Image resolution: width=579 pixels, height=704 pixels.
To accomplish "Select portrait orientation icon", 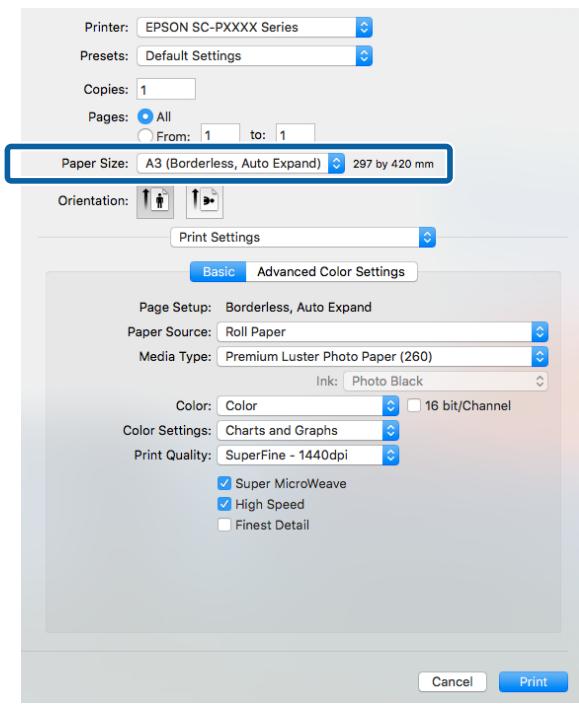I will (155, 201).
